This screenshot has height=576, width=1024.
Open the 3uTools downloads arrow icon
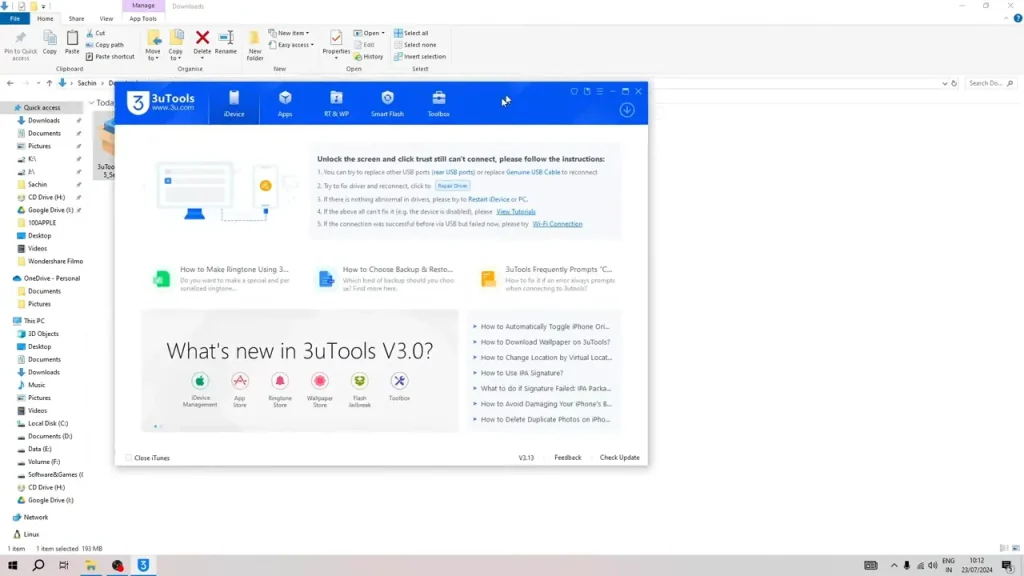click(x=627, y=110)
